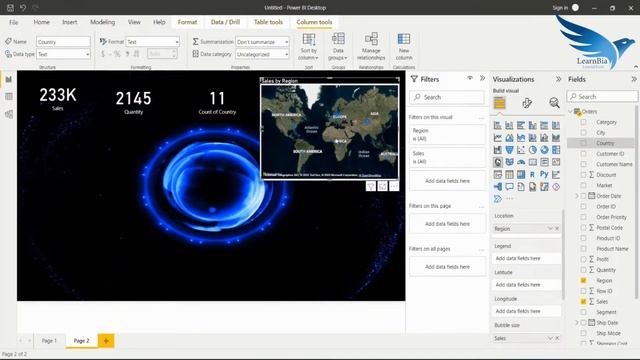Viewport: 640px width, 360px height.
Task: Uncheck the Region field checkbox
Action: tap(583, 280)
